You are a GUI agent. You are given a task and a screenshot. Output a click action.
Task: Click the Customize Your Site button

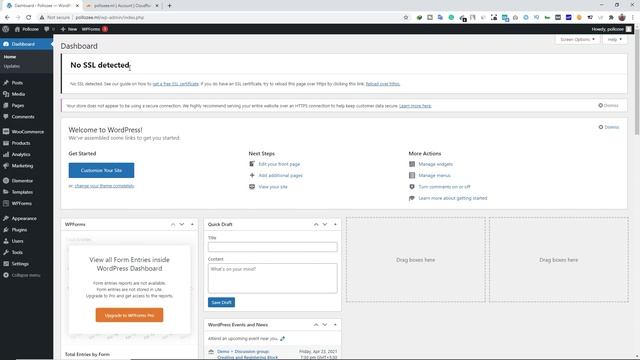pyautogui.click(x=101, y=170)
